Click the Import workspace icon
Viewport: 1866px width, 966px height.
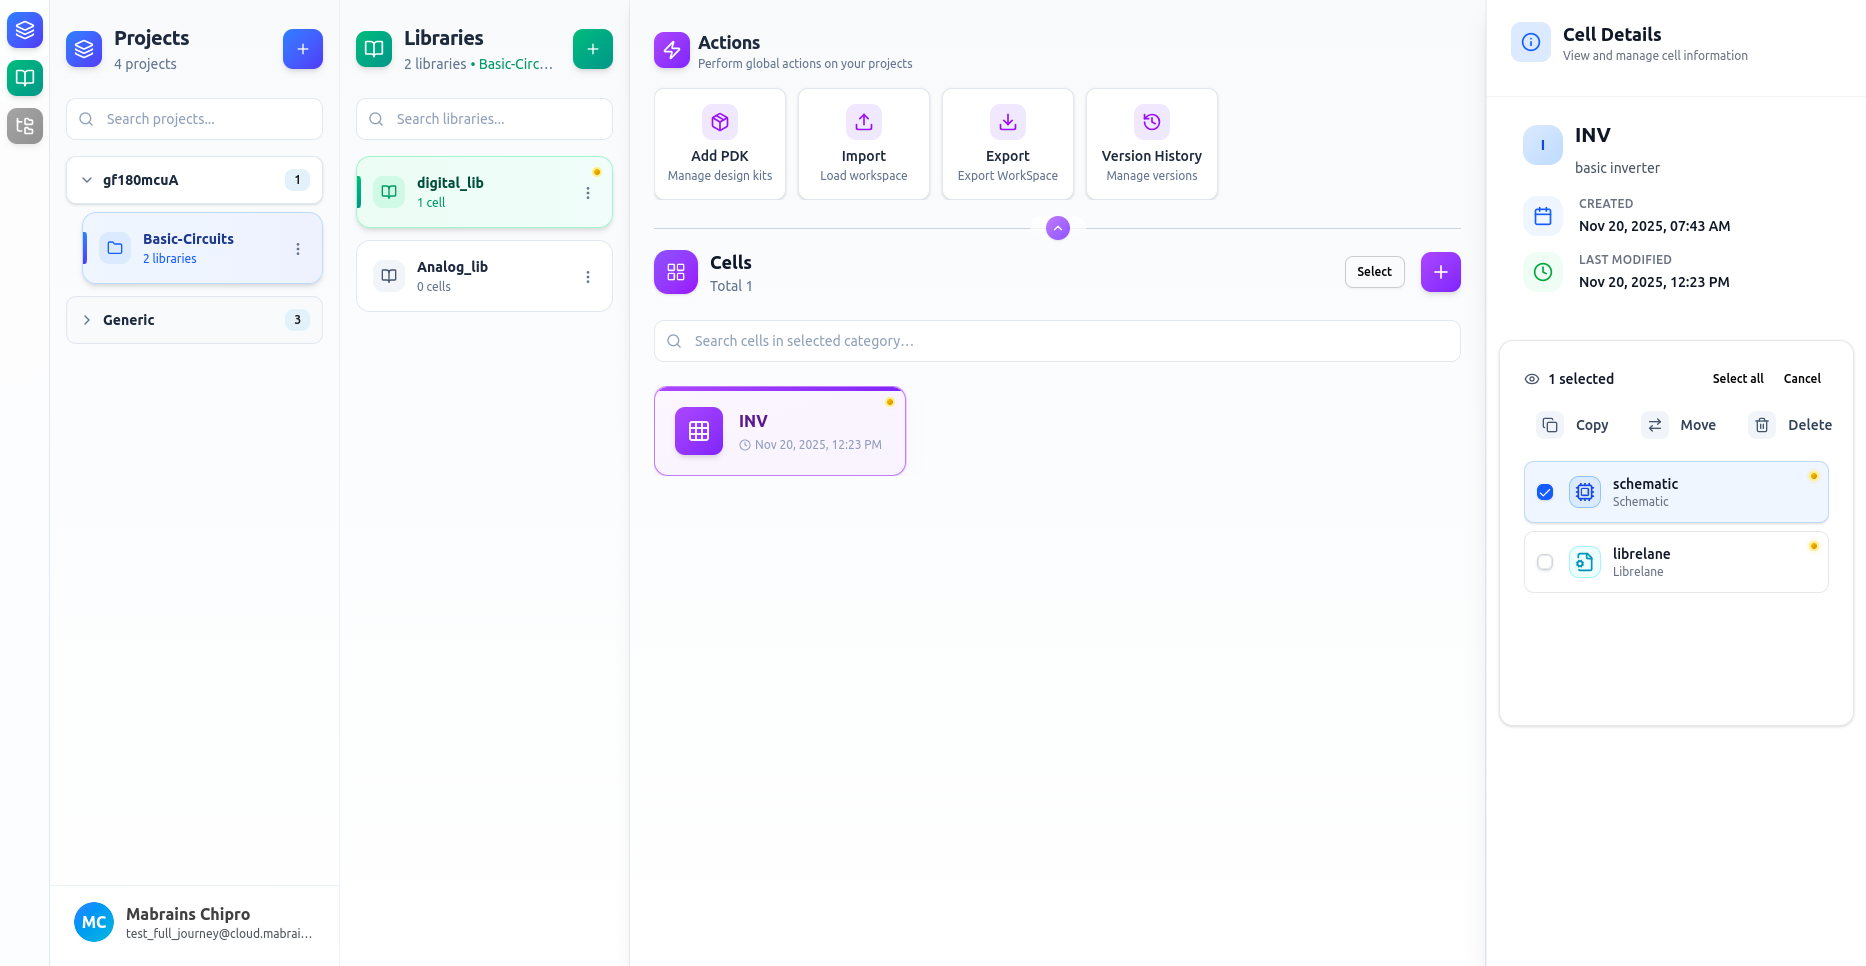pyautogui.click(x=863, y=122)
